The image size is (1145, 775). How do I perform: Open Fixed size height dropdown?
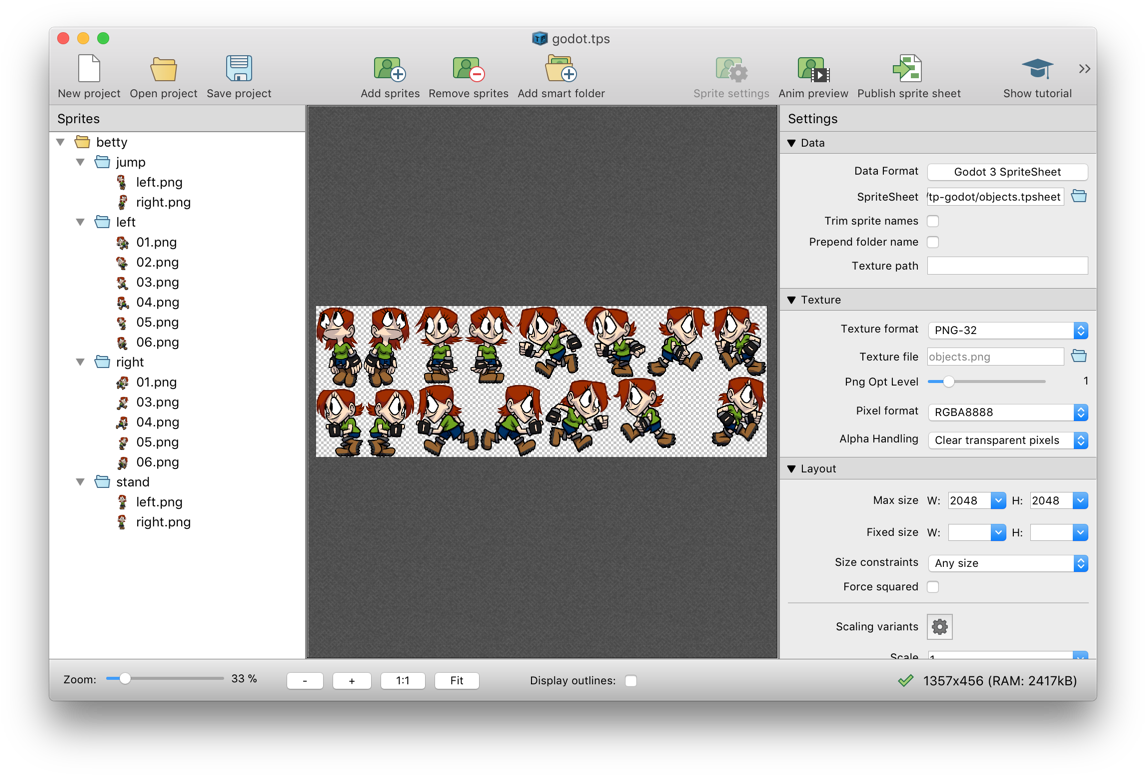coord(1080,532)
